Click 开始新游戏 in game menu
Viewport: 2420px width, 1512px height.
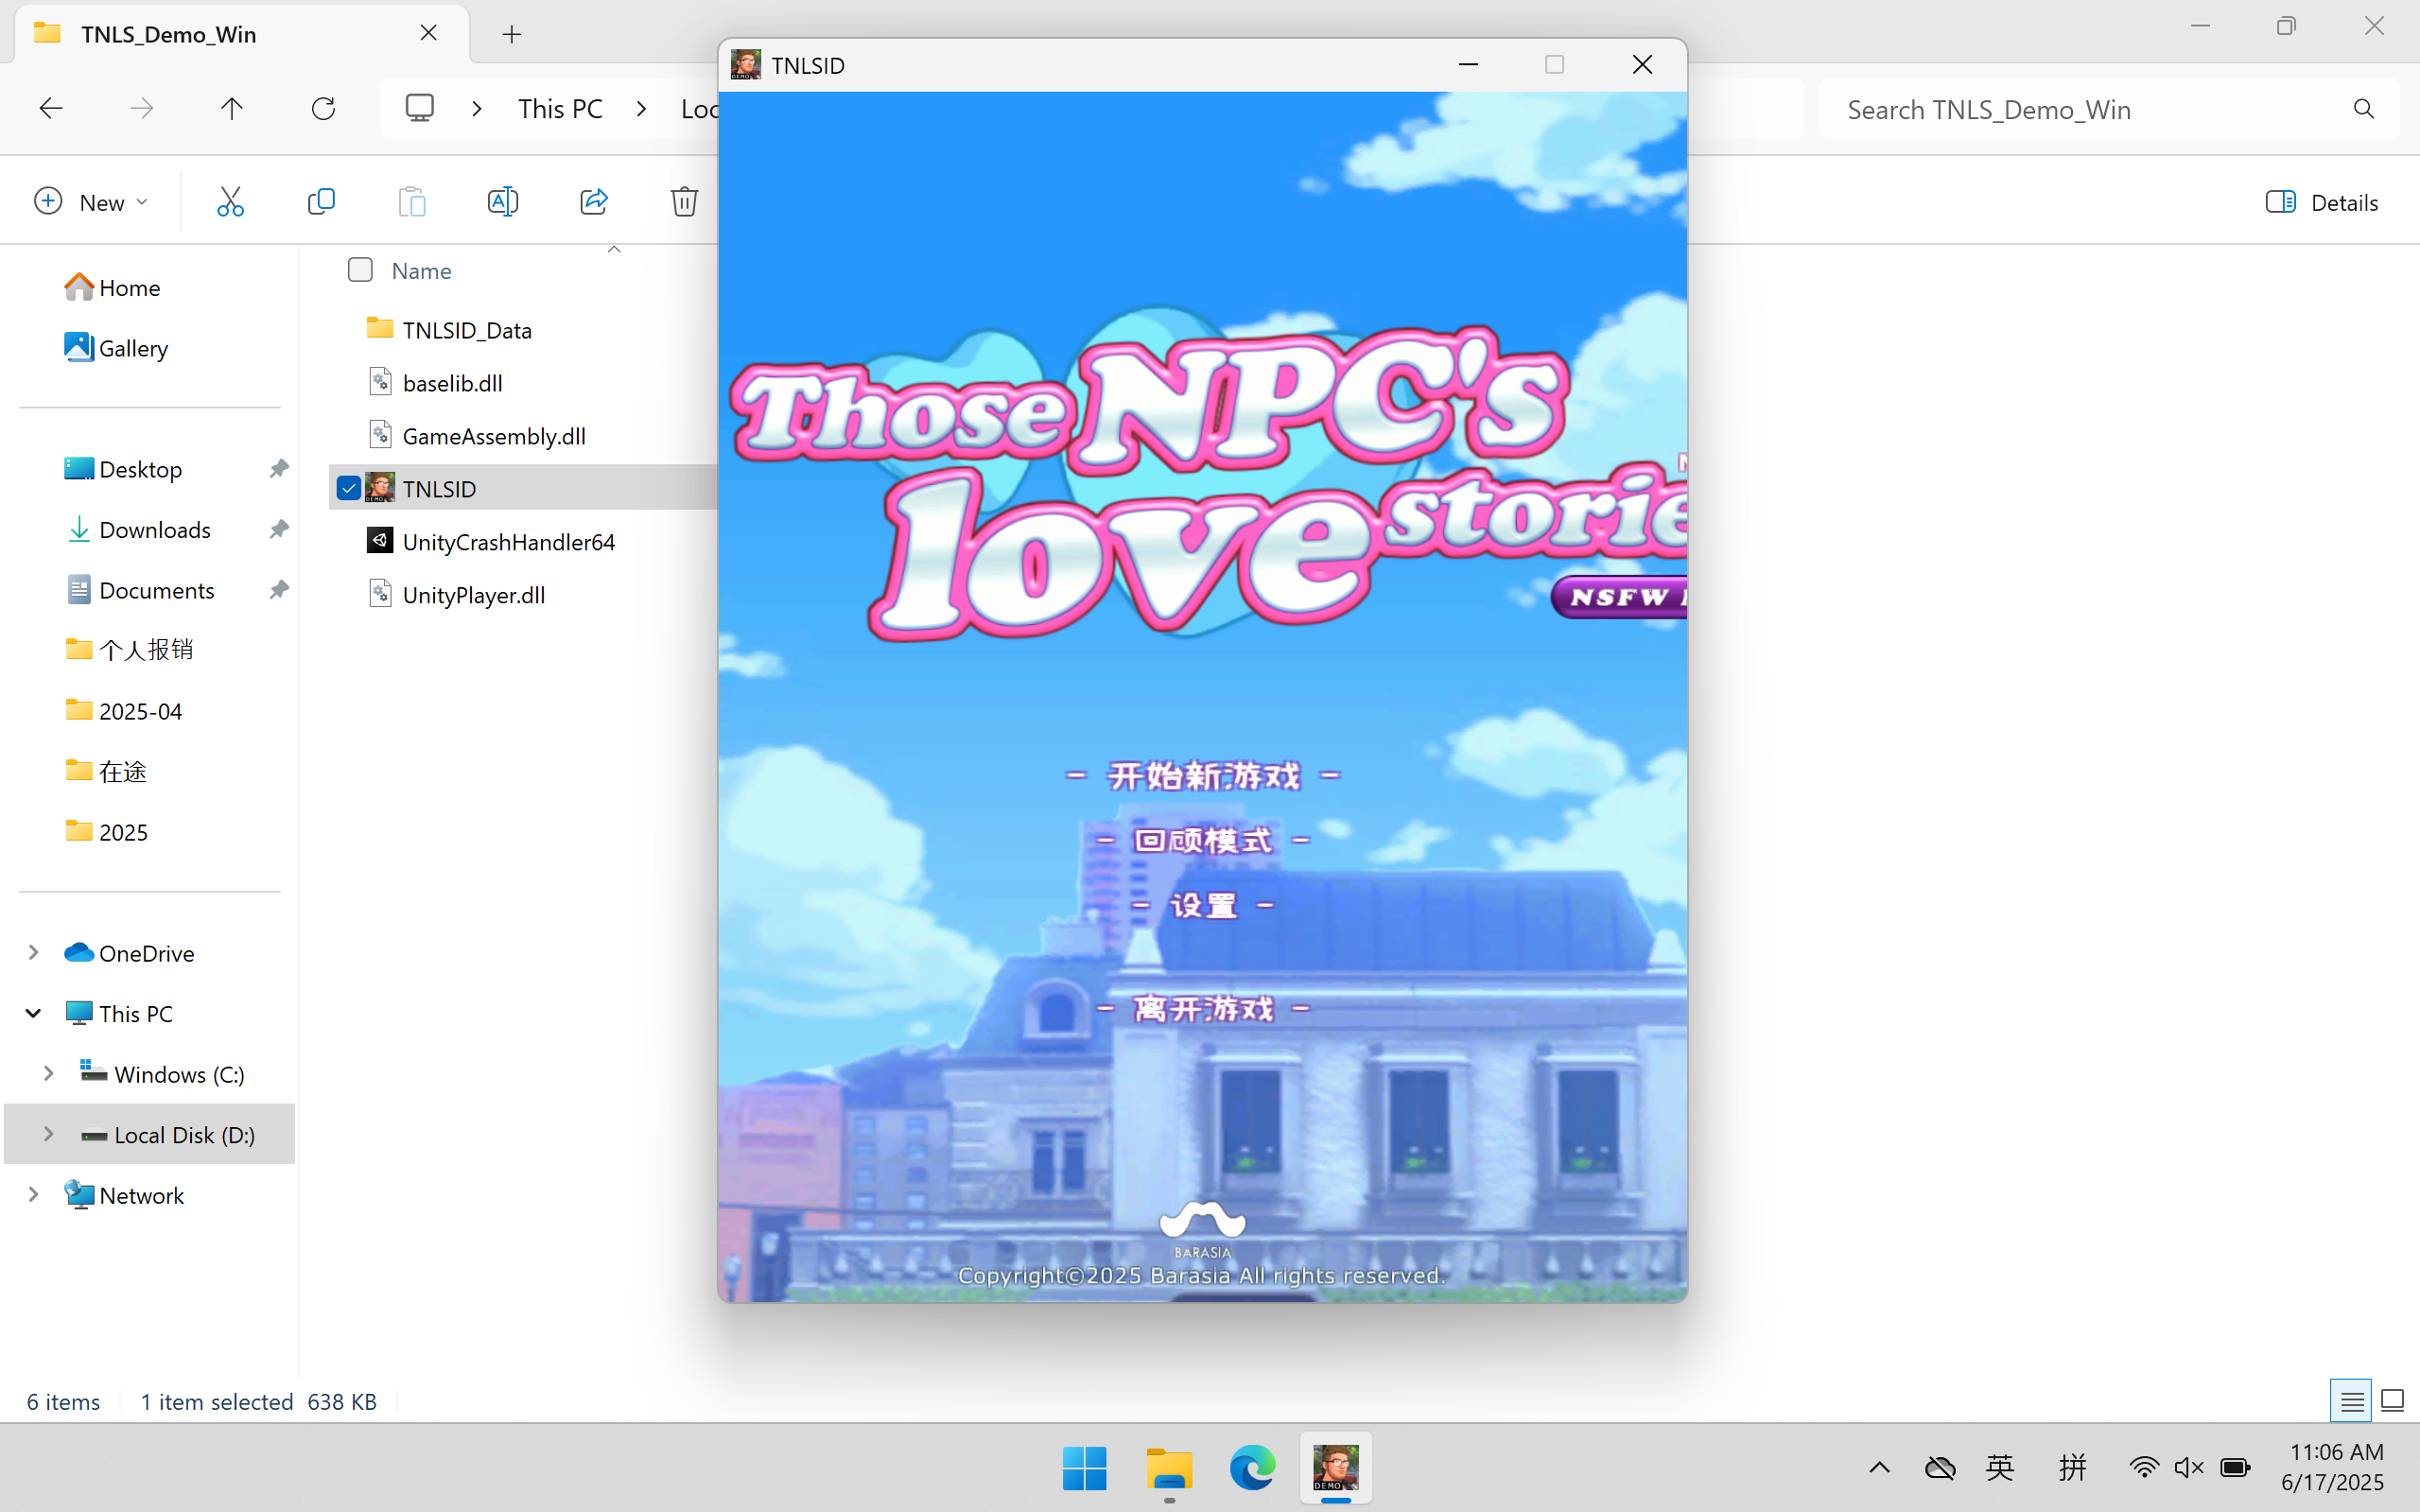point(1203,775)
